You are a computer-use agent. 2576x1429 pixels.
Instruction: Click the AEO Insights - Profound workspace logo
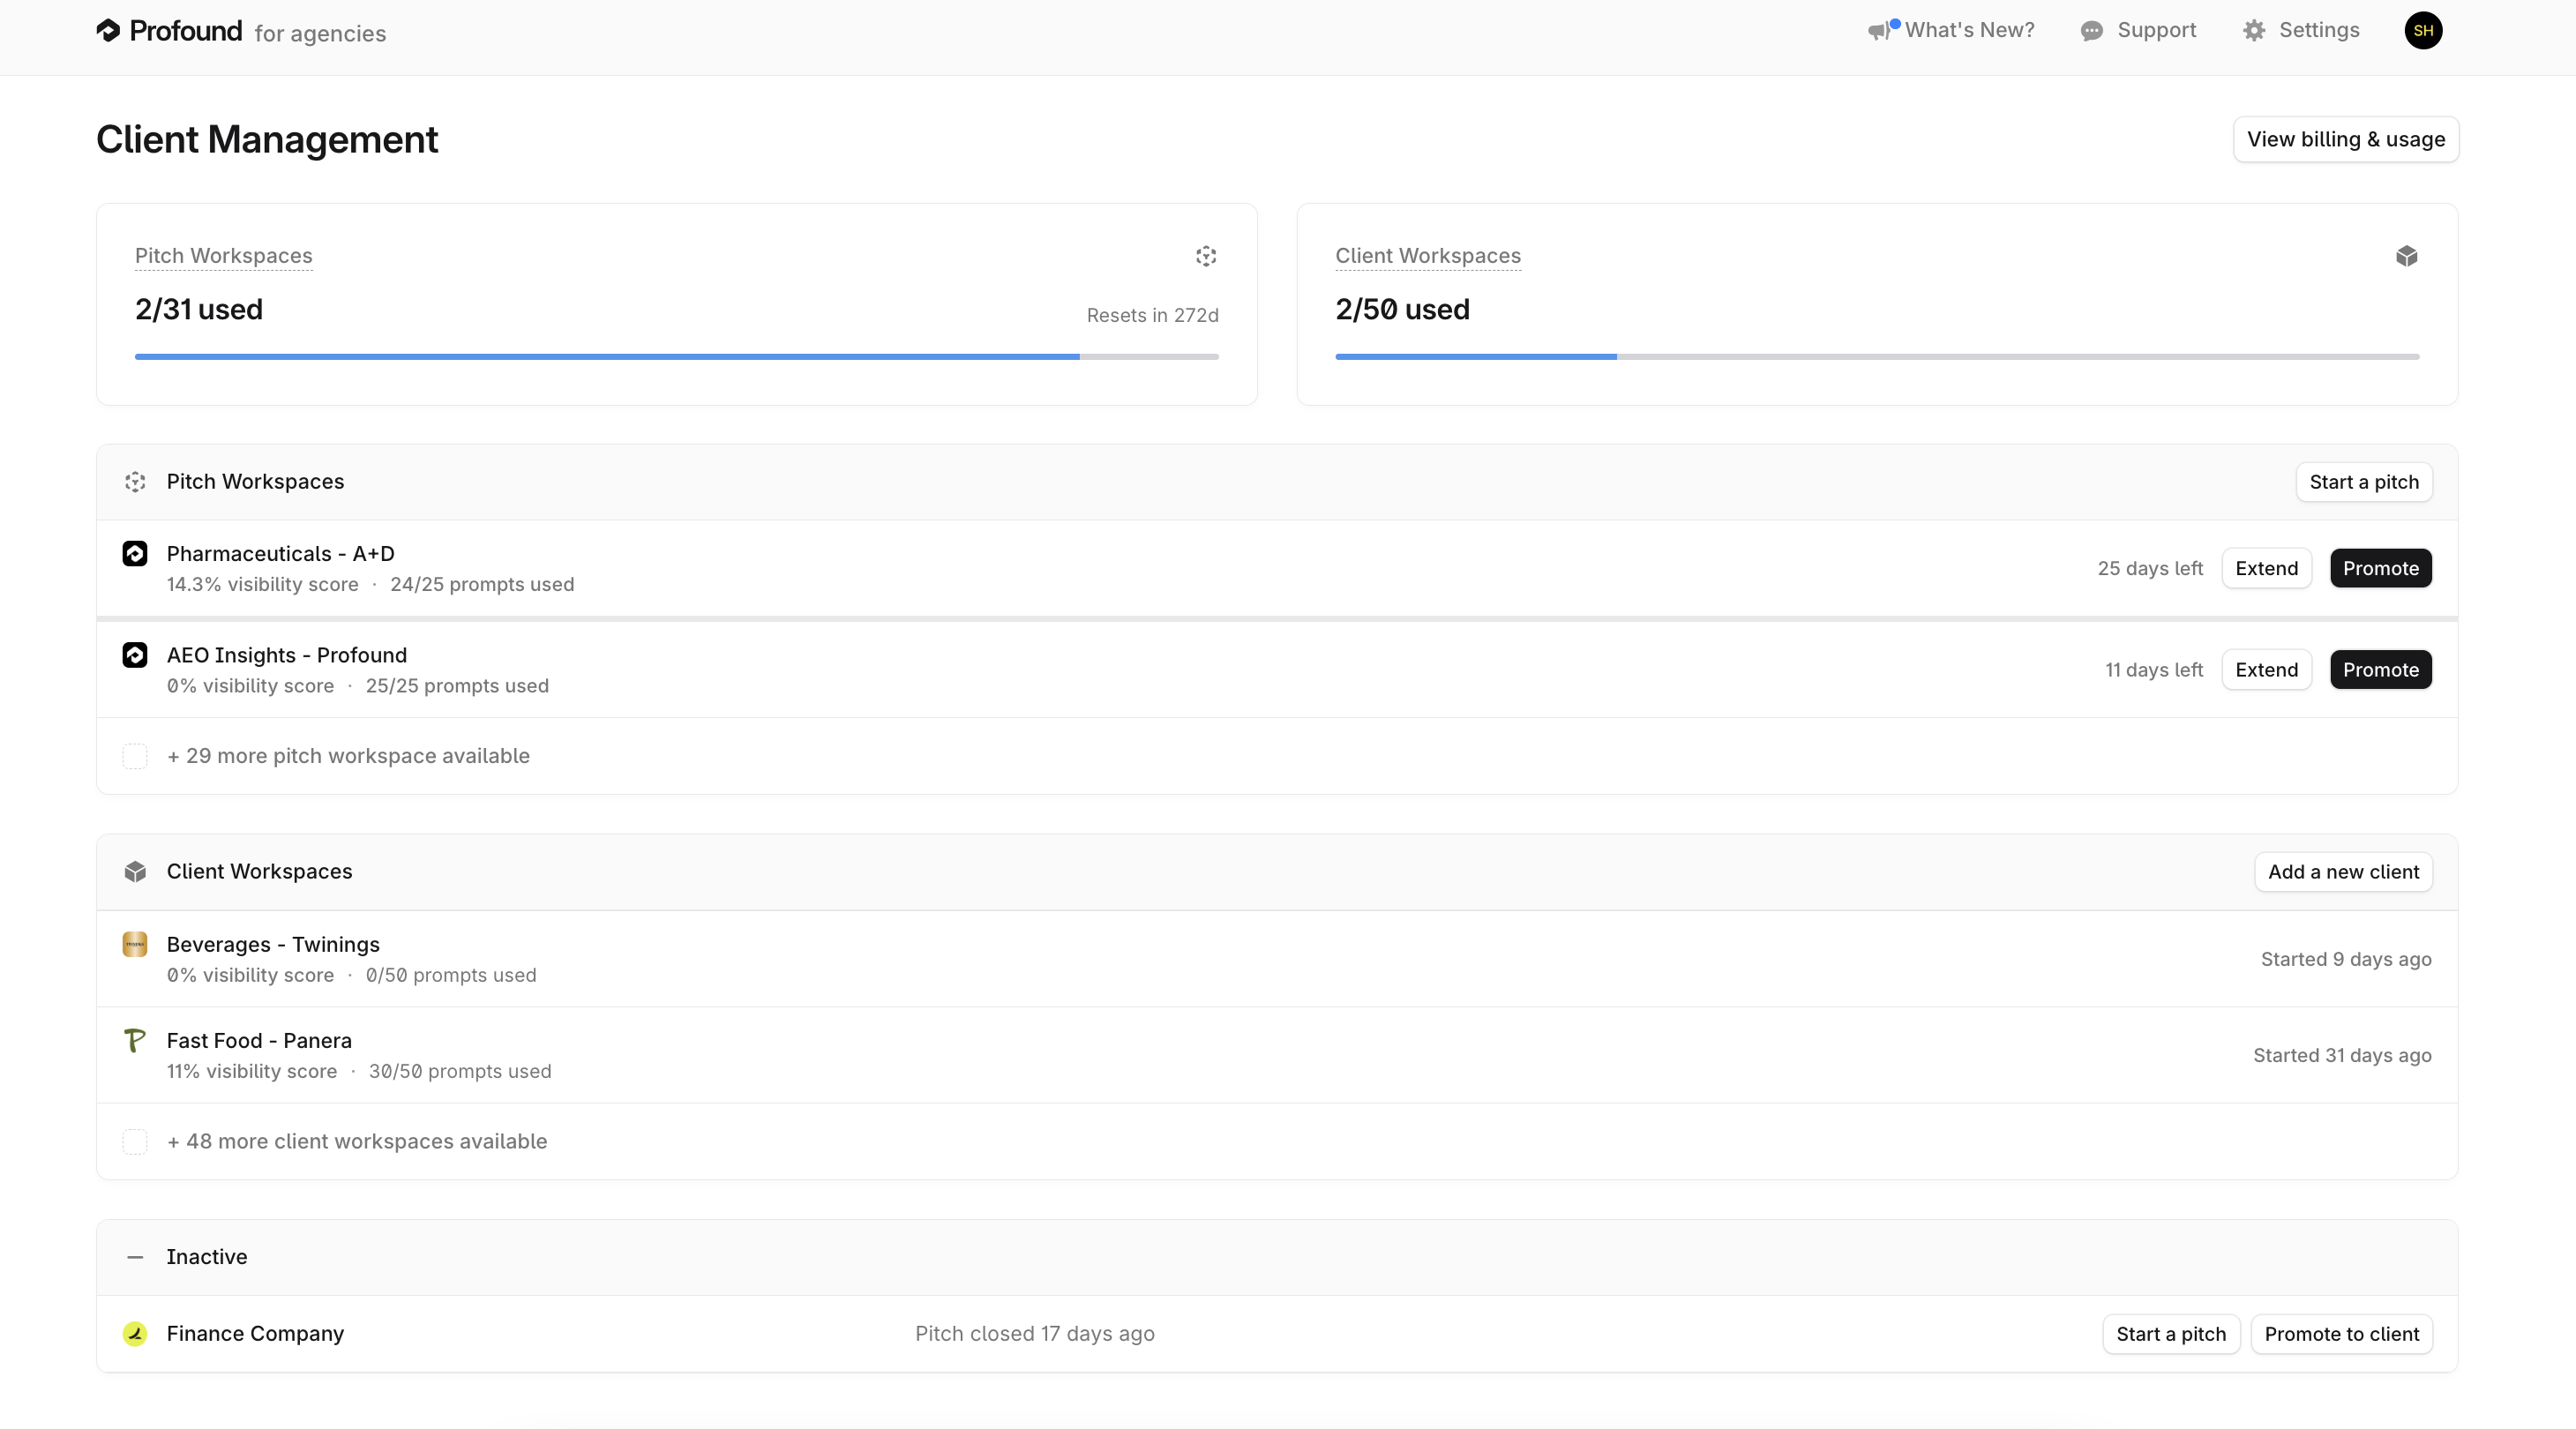tap(135, 655)
